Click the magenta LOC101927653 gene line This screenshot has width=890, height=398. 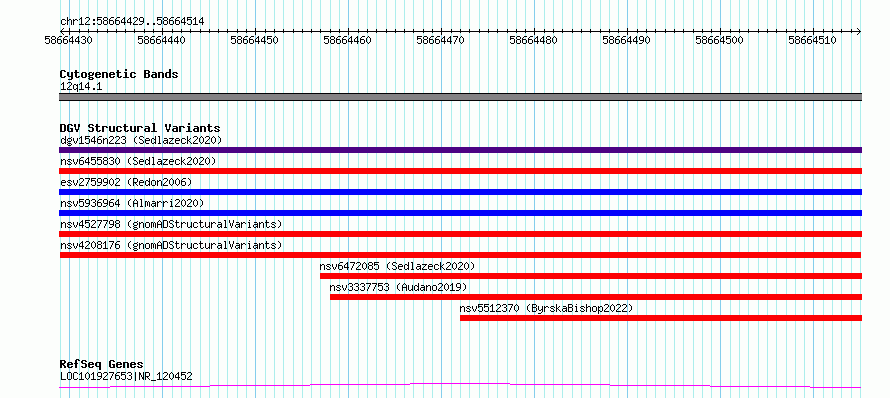pyautogui.click(x=460, y=386)
